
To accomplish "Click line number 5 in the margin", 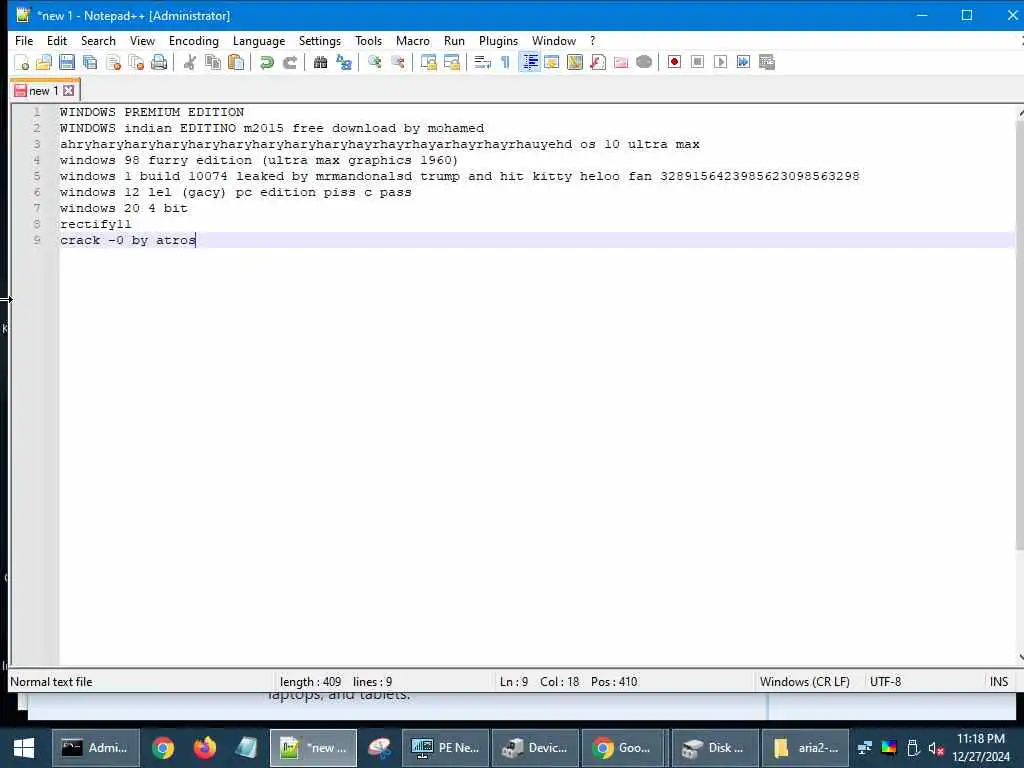I will tap(37, 176).
